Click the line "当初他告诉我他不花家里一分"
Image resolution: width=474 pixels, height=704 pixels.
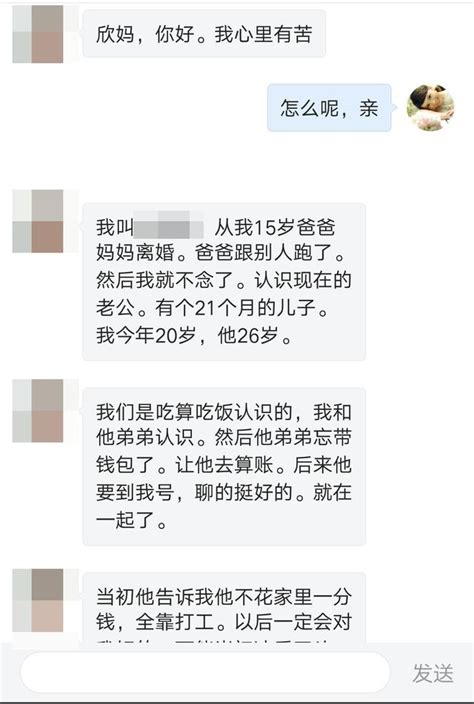click(224, 597)
